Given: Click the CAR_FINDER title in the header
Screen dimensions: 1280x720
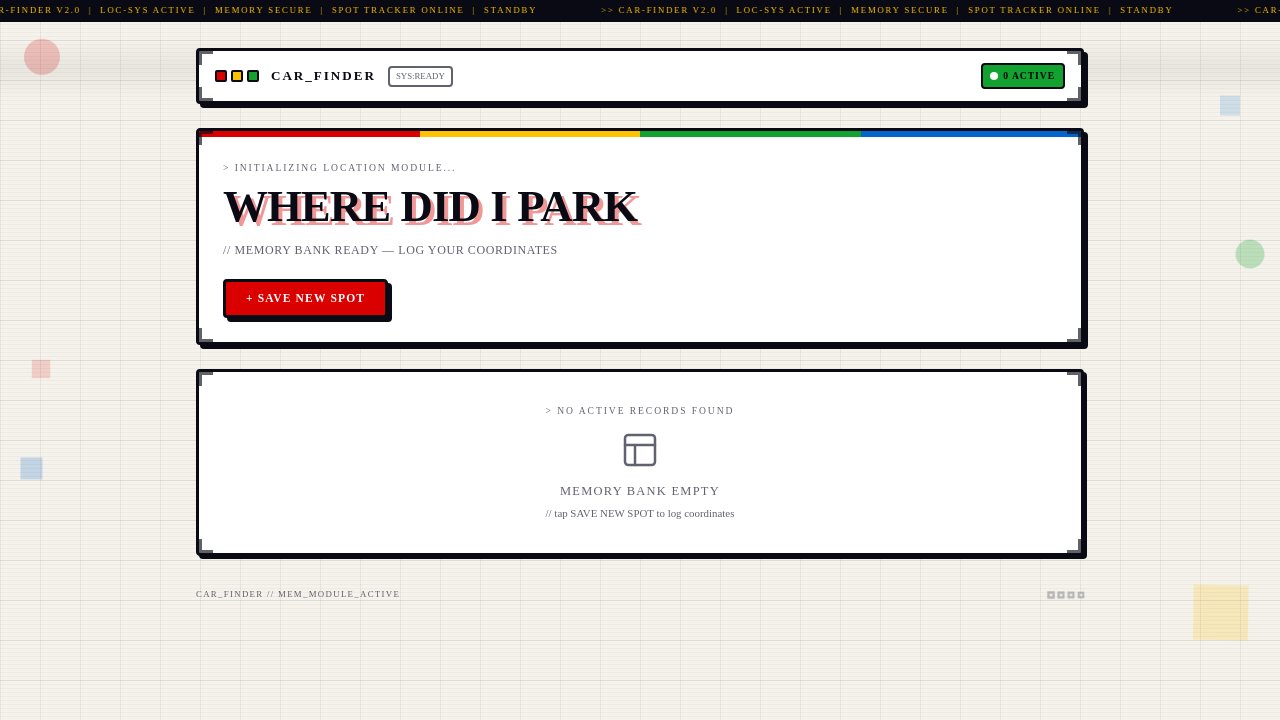Looking at the screenshot, I should point(323,76).
